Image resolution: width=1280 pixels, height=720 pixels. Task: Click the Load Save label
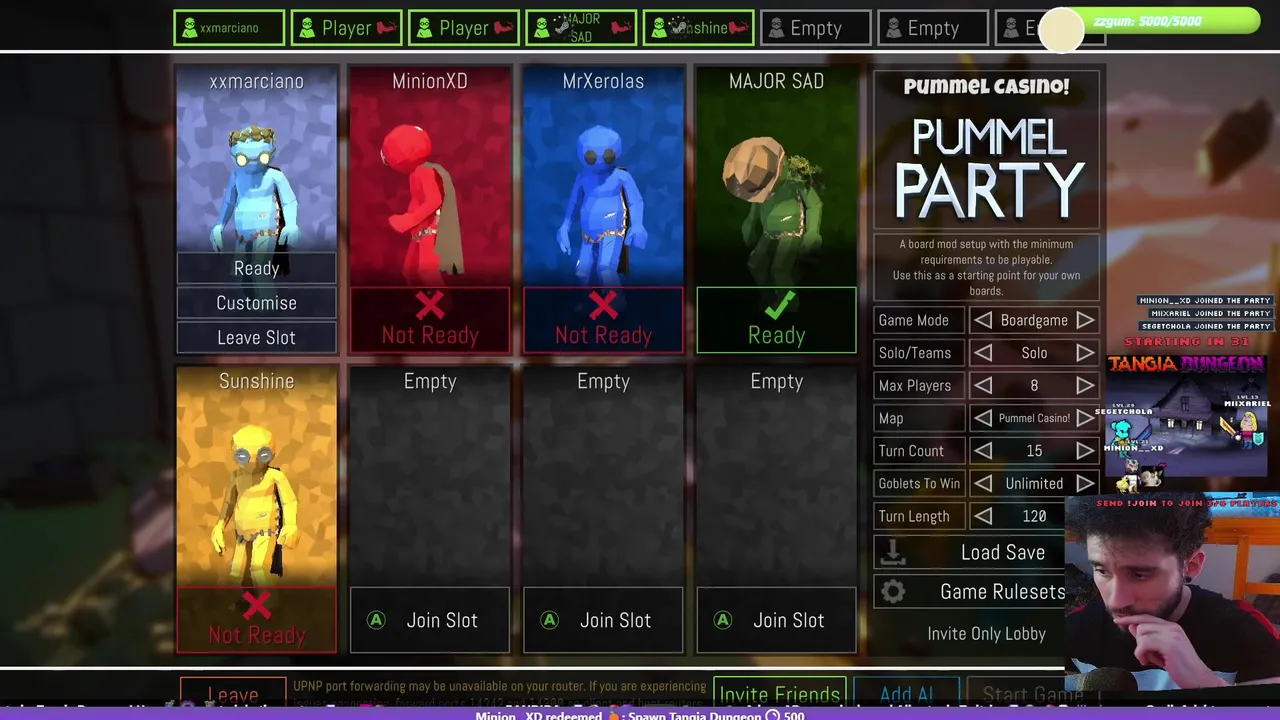point(1003,552)
